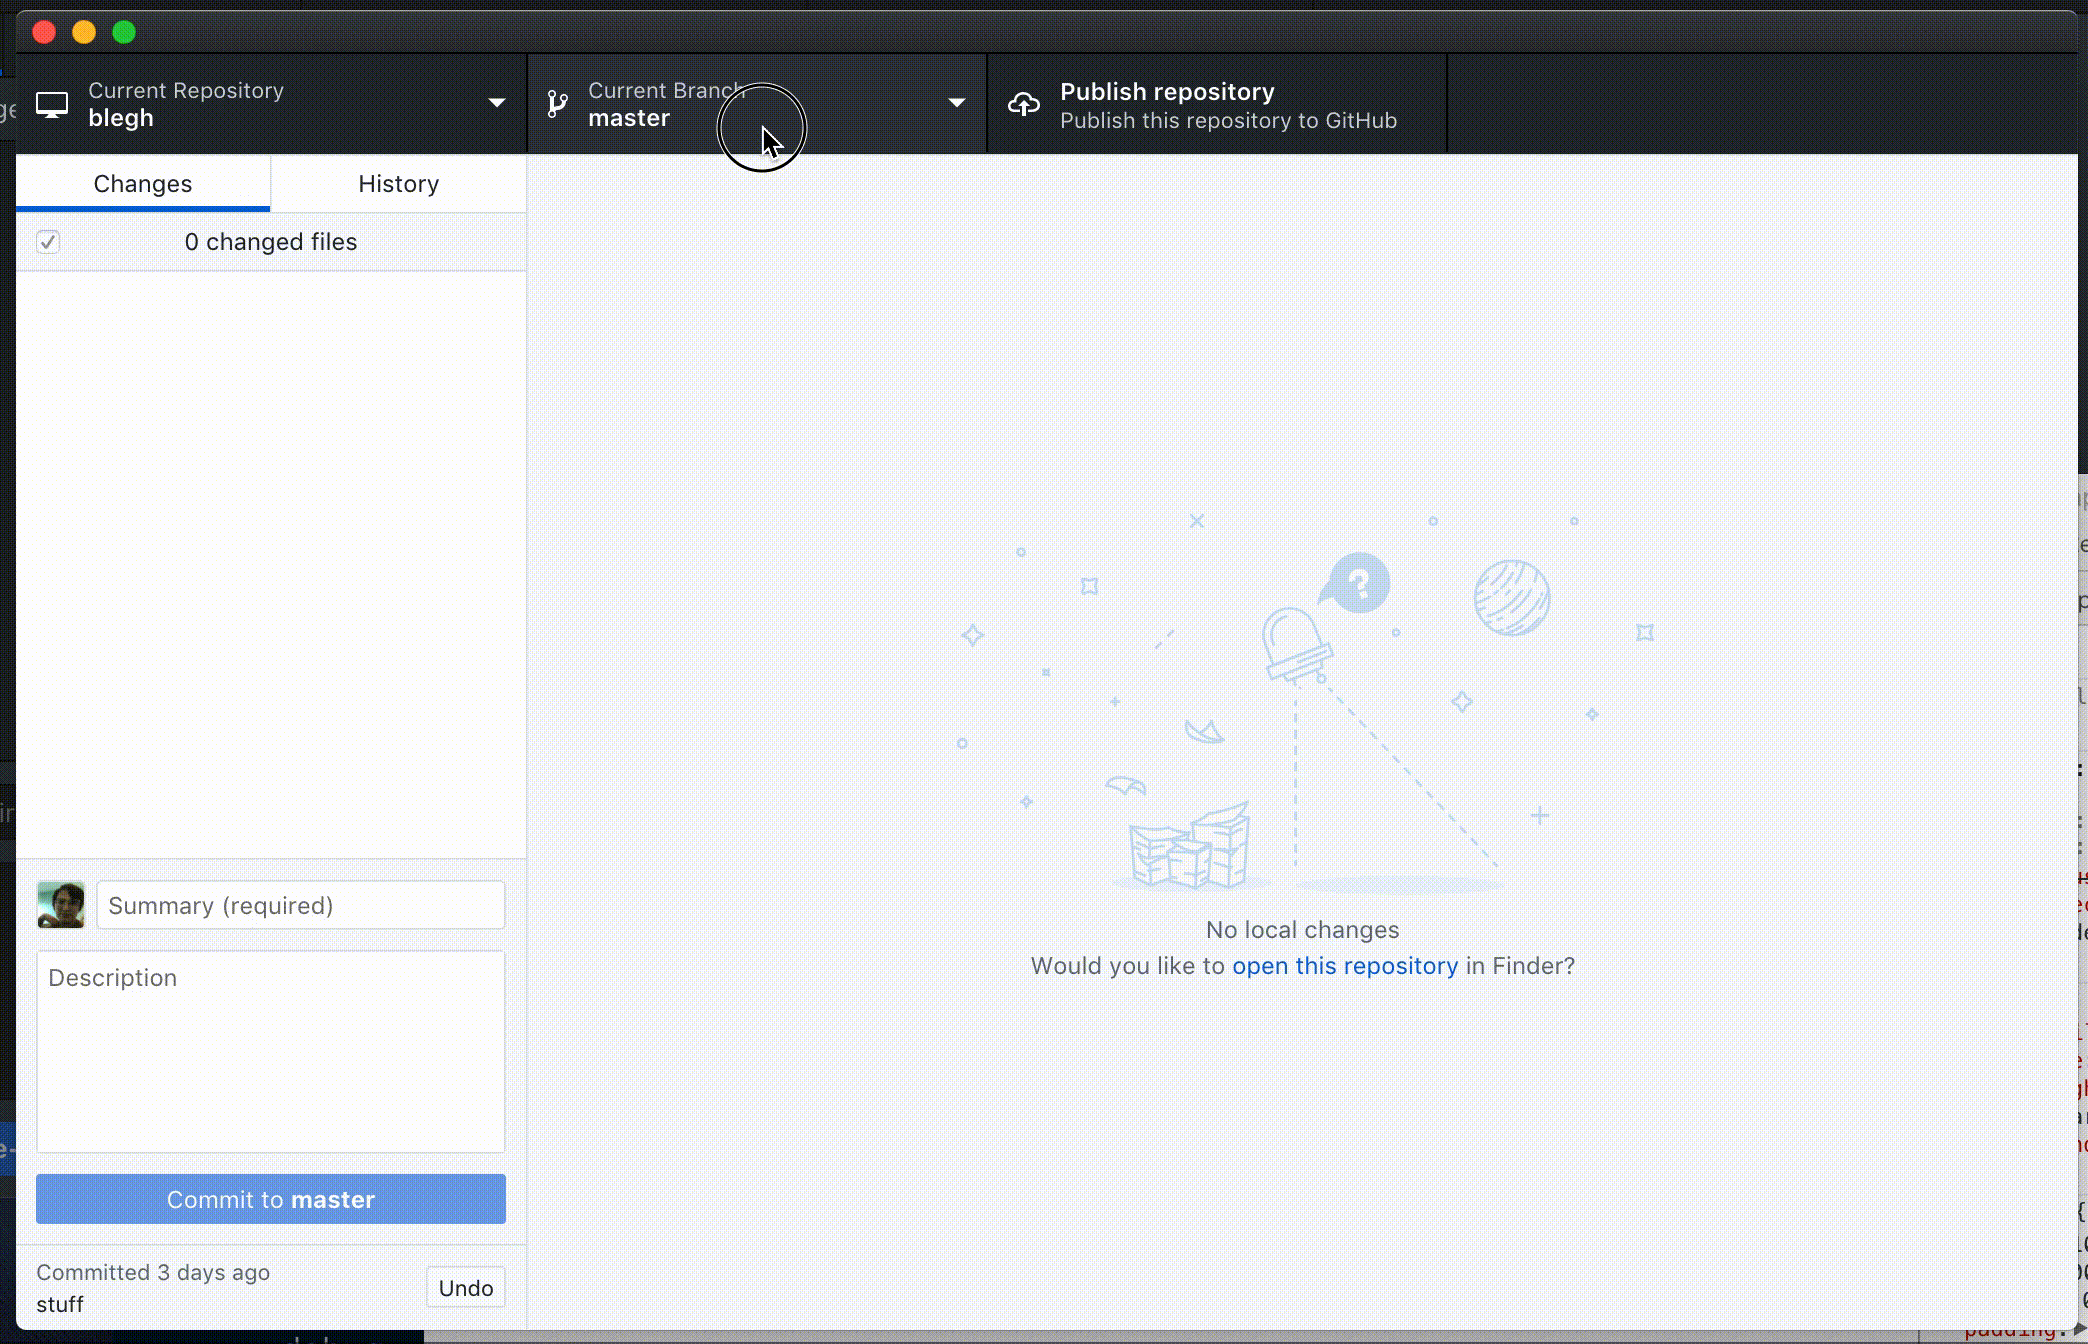Click the chevron next to master
Screen dimensions: 2088x1344
957,103
